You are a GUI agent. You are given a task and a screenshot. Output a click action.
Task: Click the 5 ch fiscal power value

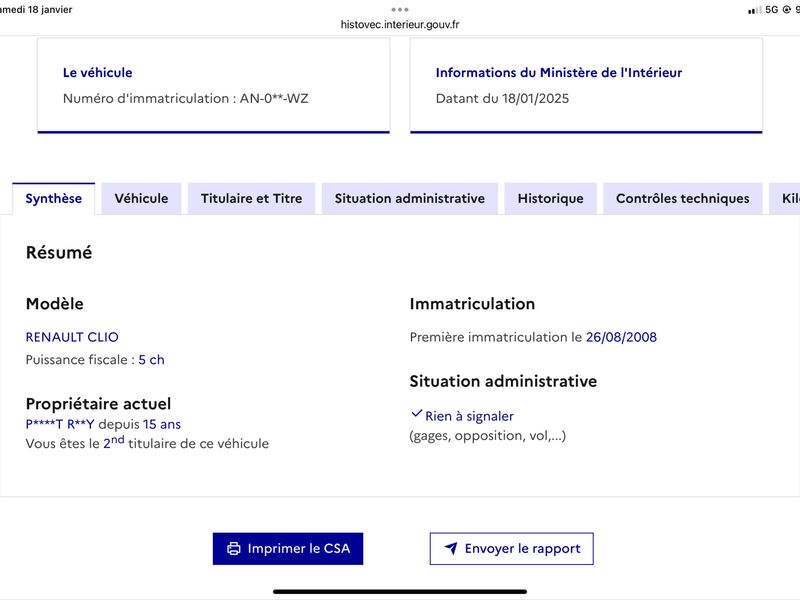point(152,360)
